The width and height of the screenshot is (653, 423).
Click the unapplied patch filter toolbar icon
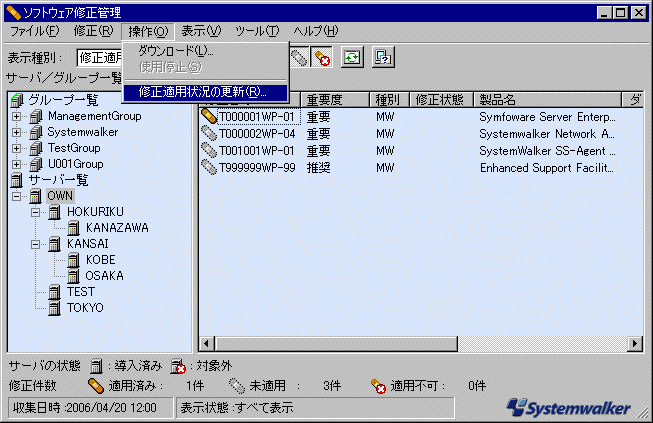click(x=299, y=57)
